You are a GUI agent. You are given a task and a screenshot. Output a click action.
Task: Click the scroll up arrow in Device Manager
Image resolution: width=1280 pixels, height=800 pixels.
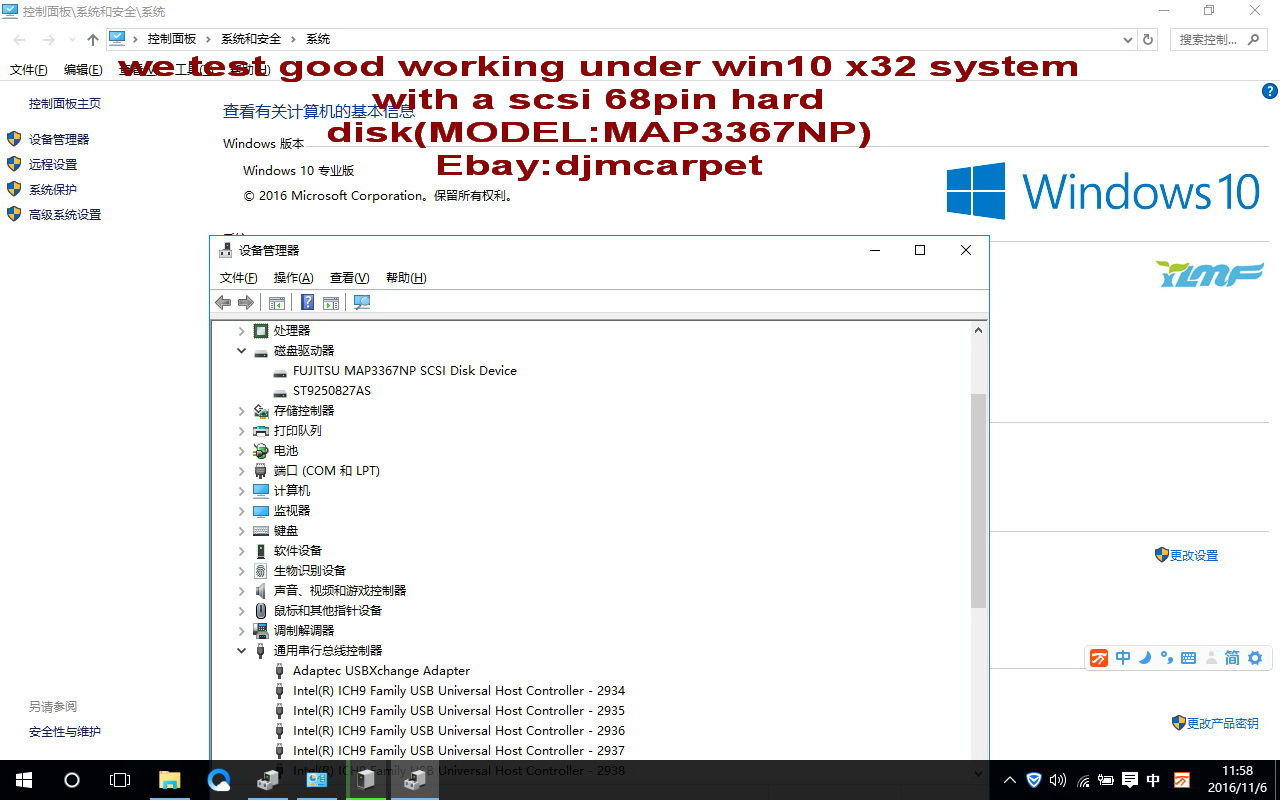tap(978, 330)
